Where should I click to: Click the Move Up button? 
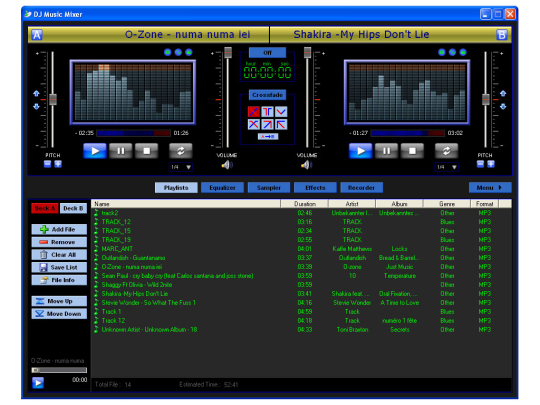click(59, 301)
